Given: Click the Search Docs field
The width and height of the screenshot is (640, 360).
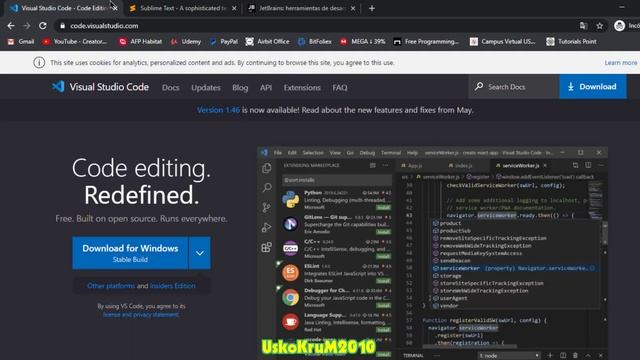Looking at the screenshot, I should pos(514,87).
